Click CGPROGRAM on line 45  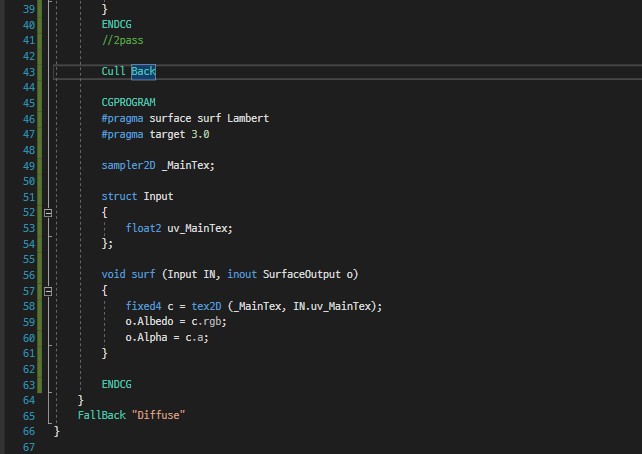click(129, 102)
